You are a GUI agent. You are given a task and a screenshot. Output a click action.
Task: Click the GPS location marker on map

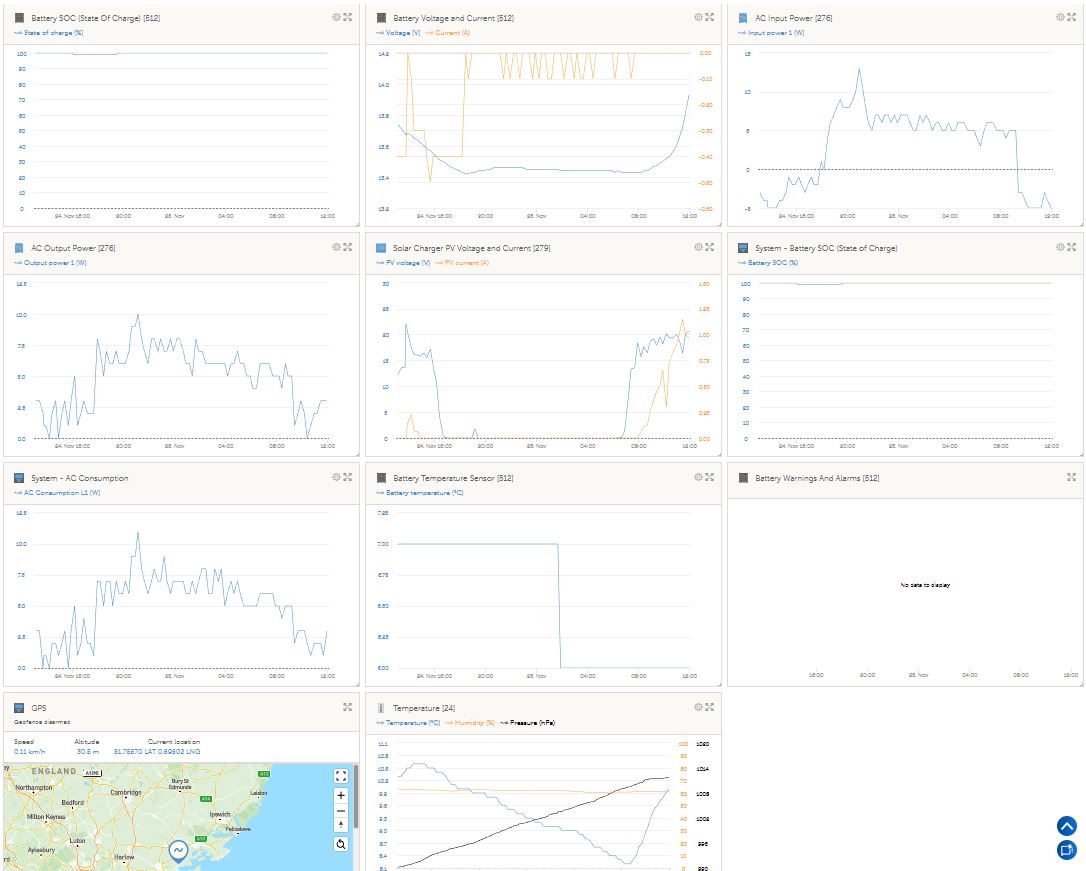[x=178, y=851]
